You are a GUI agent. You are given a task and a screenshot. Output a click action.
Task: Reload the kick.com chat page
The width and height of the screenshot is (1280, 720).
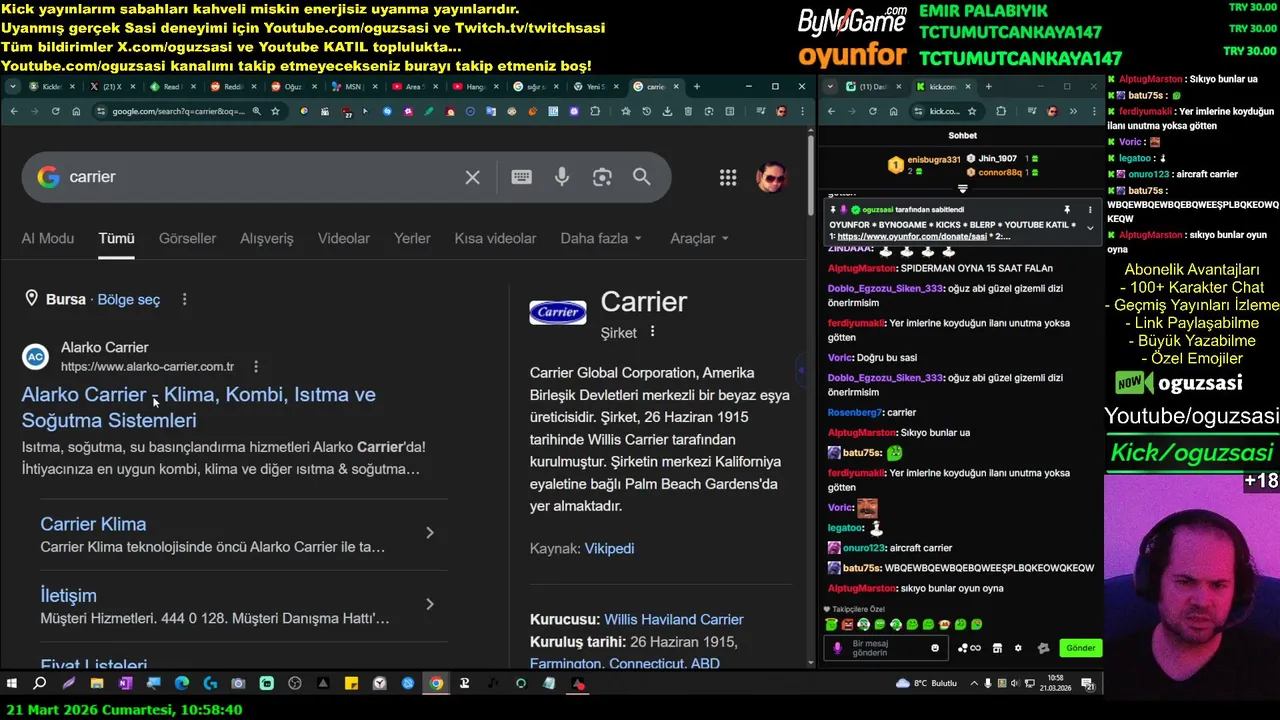(x=871, y=111)
